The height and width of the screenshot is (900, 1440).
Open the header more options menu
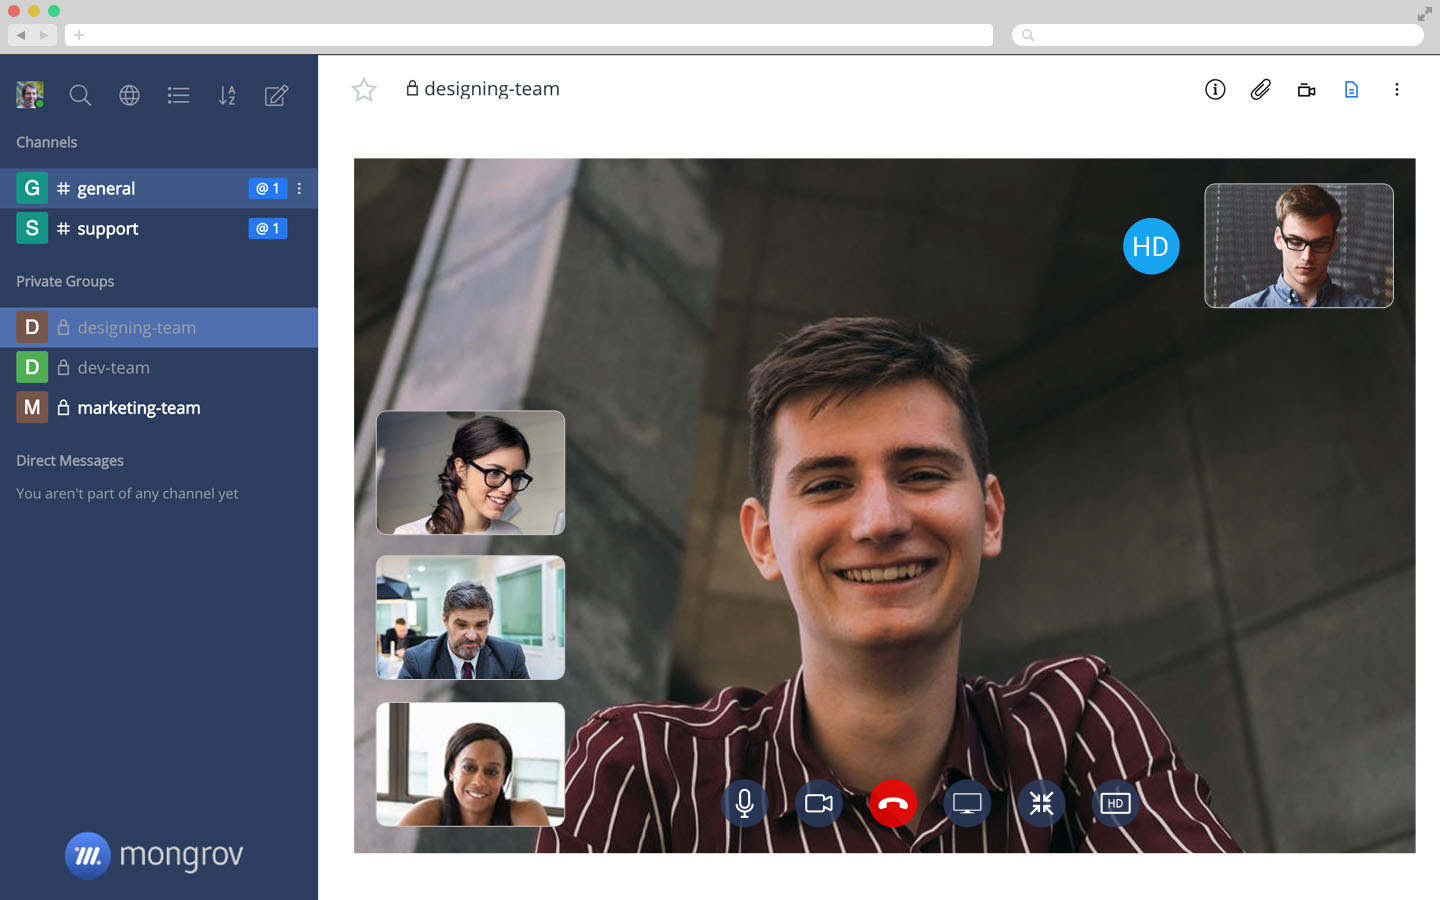(x=1397, y=90)
